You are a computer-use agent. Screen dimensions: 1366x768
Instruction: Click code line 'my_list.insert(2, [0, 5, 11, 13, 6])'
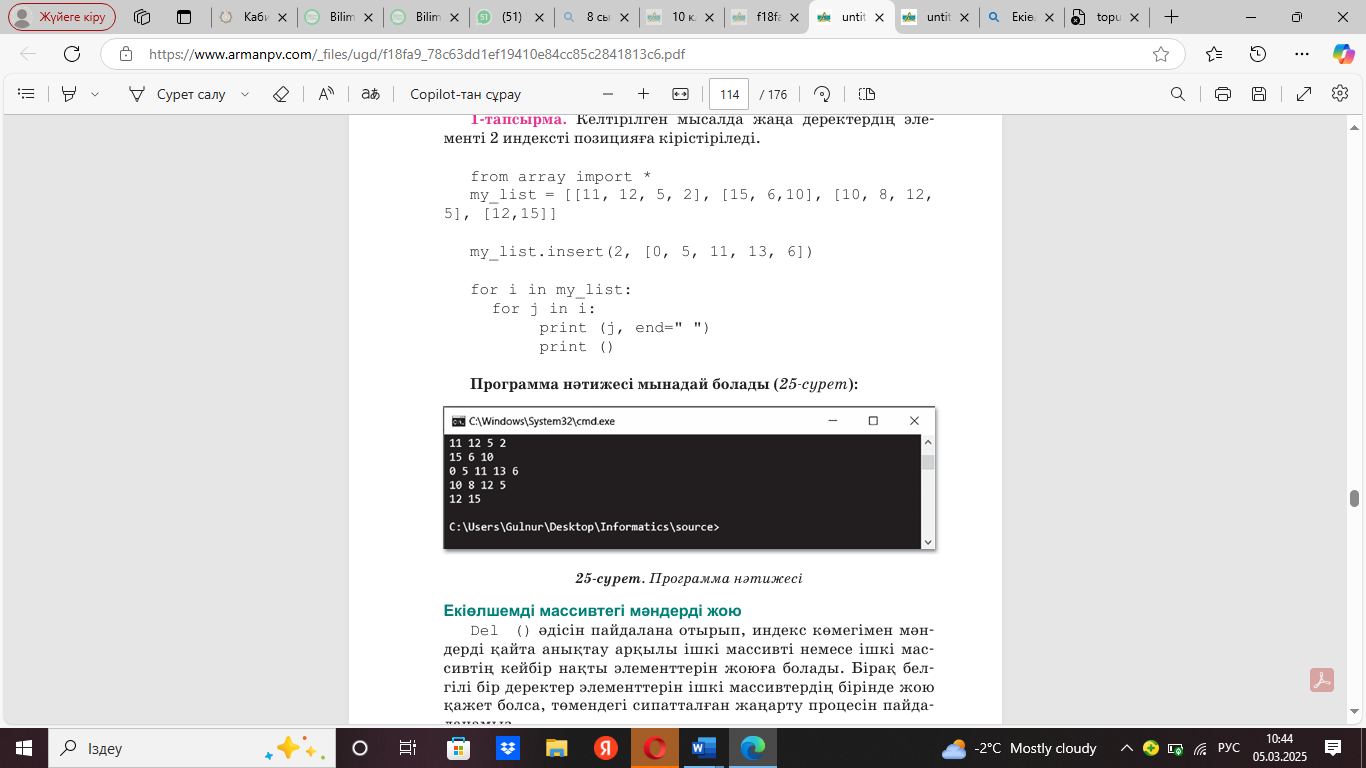click(642, 252)
